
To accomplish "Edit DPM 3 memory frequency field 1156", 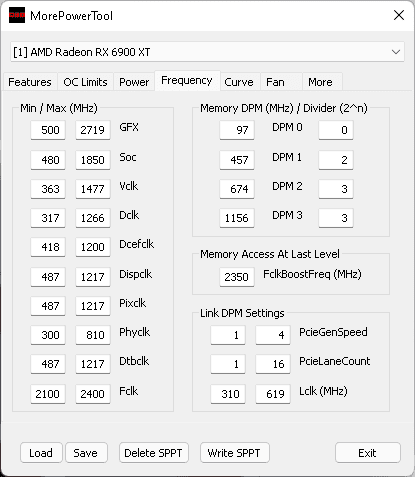I will point(237,218).
